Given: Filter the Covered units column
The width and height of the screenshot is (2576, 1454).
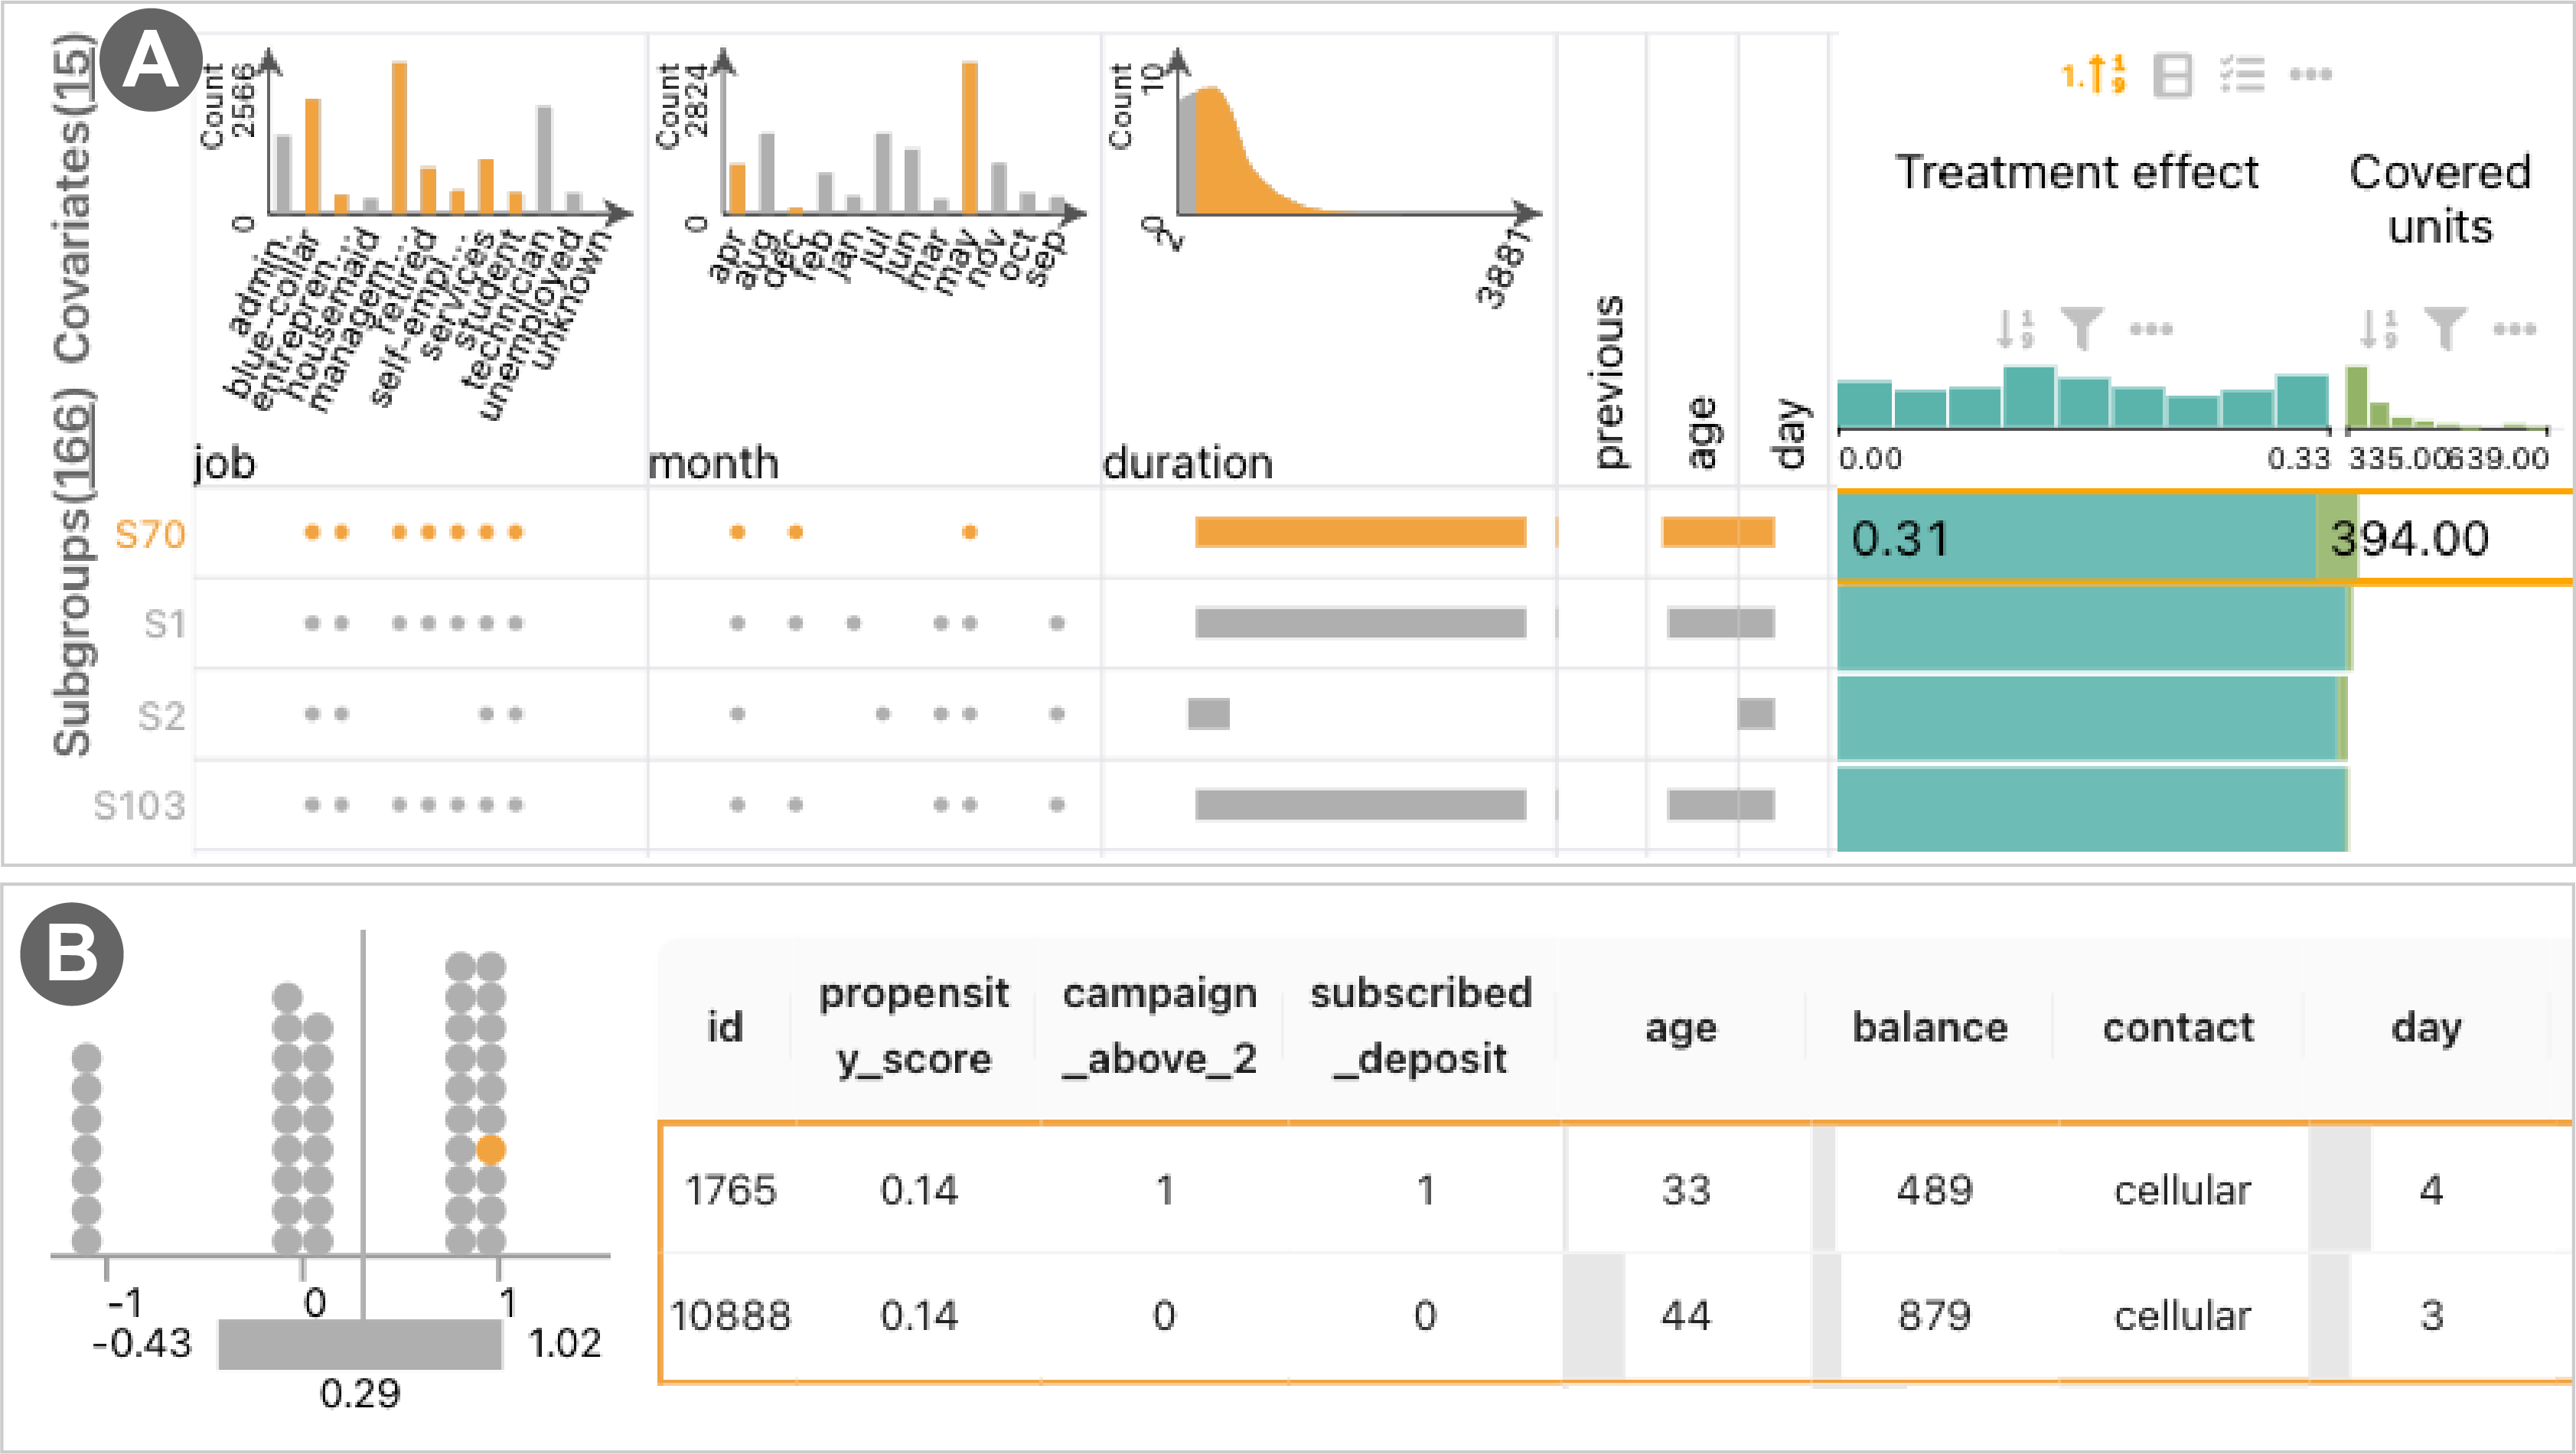Looking at the screenshot, I should [2445, 328].
